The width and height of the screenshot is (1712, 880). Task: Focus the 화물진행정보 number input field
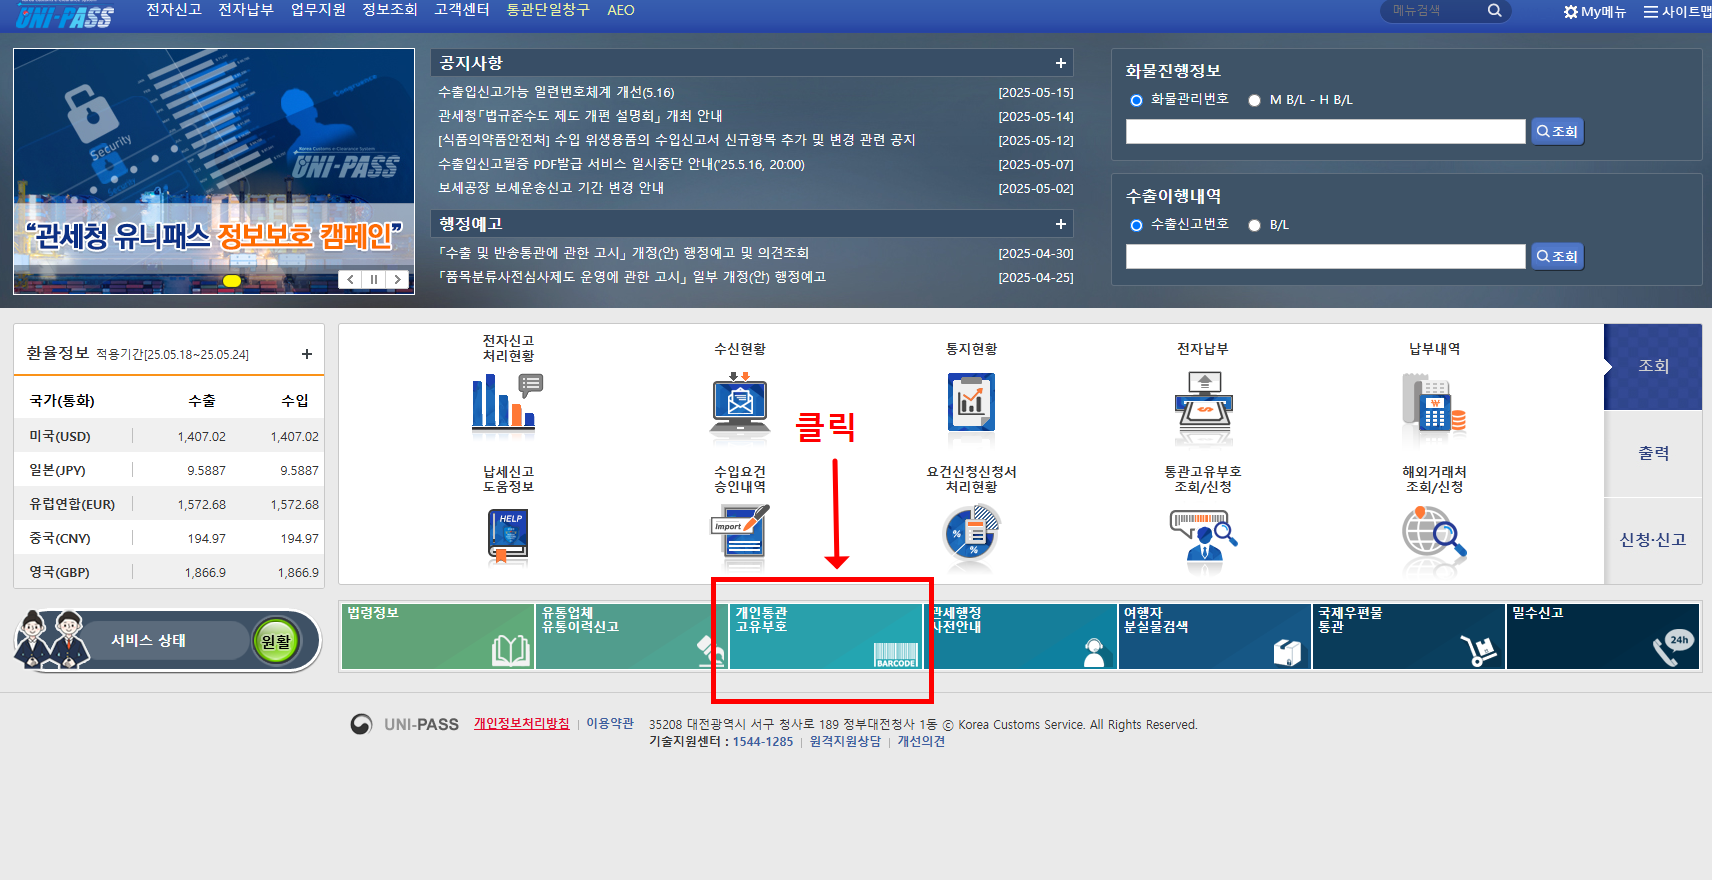tap(1326, 132)
